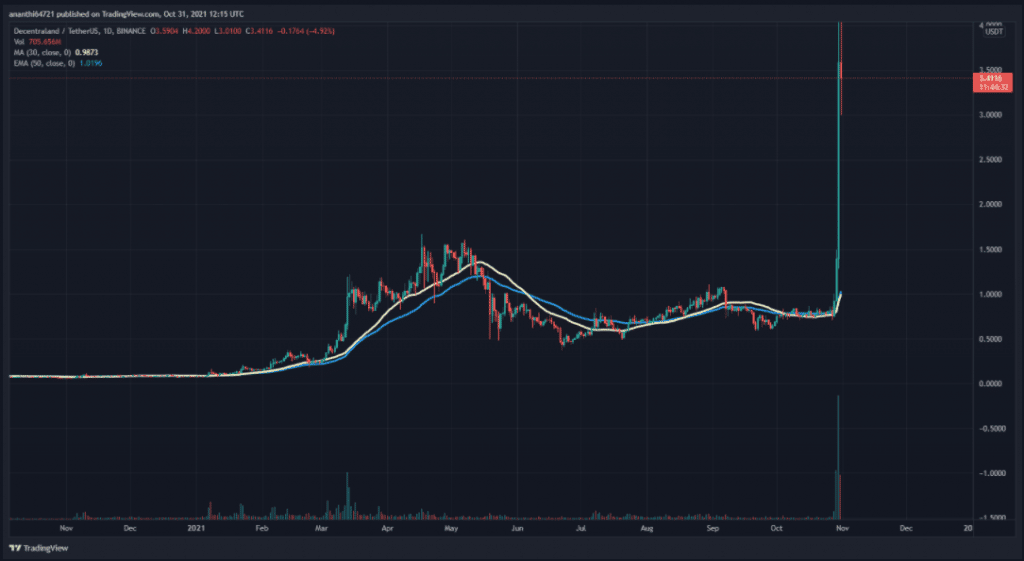Click the 2.0000 price axis level
Viewport: 1024px width, 561px height.
[x=989, y=205]
